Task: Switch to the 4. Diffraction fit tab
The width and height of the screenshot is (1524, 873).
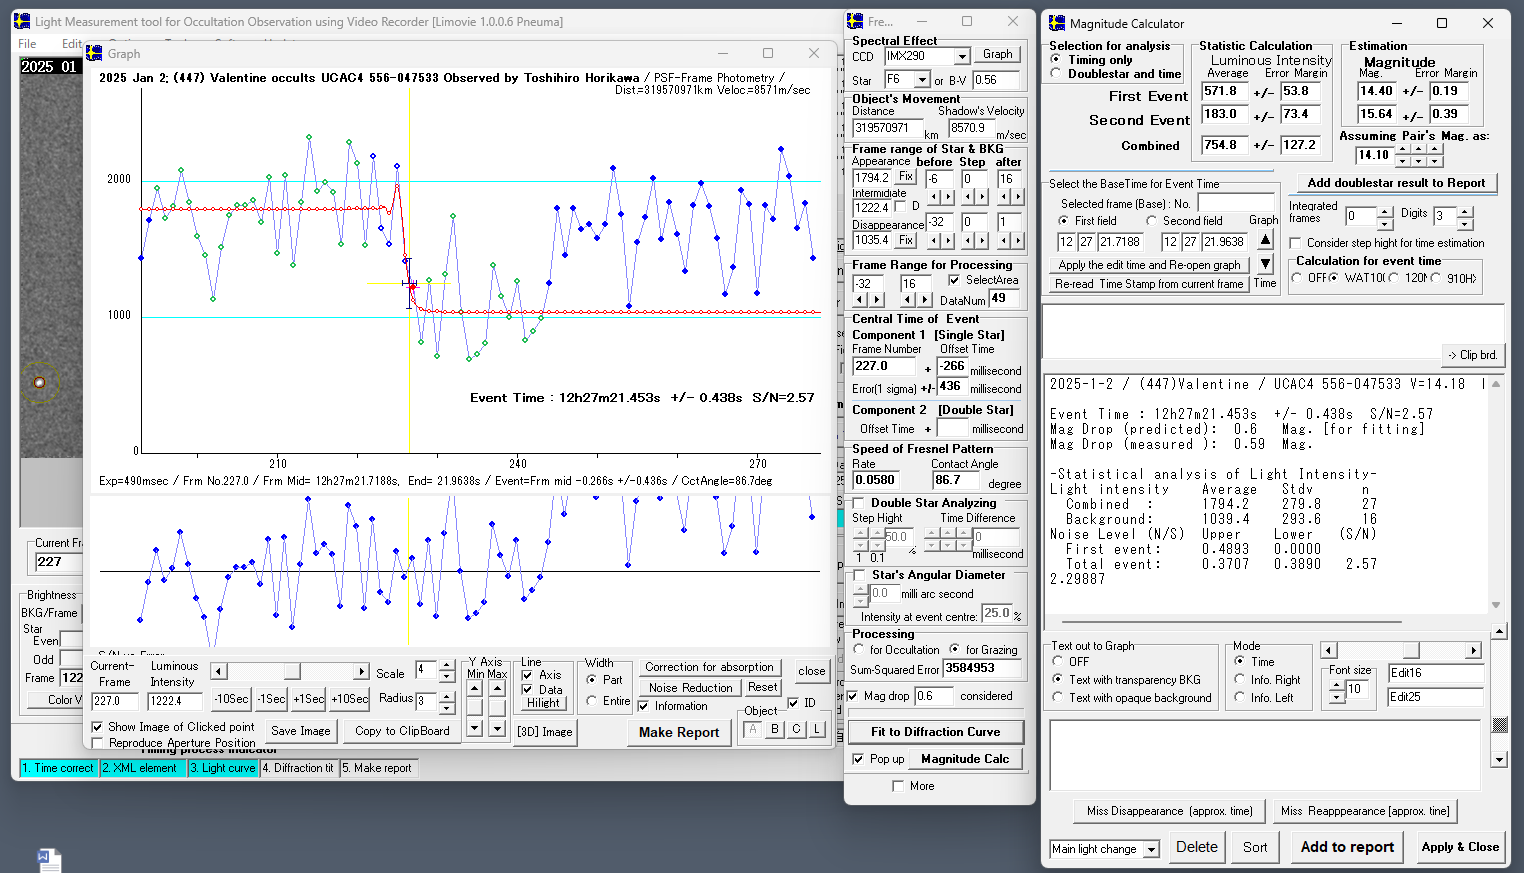Action: point(298,768)
